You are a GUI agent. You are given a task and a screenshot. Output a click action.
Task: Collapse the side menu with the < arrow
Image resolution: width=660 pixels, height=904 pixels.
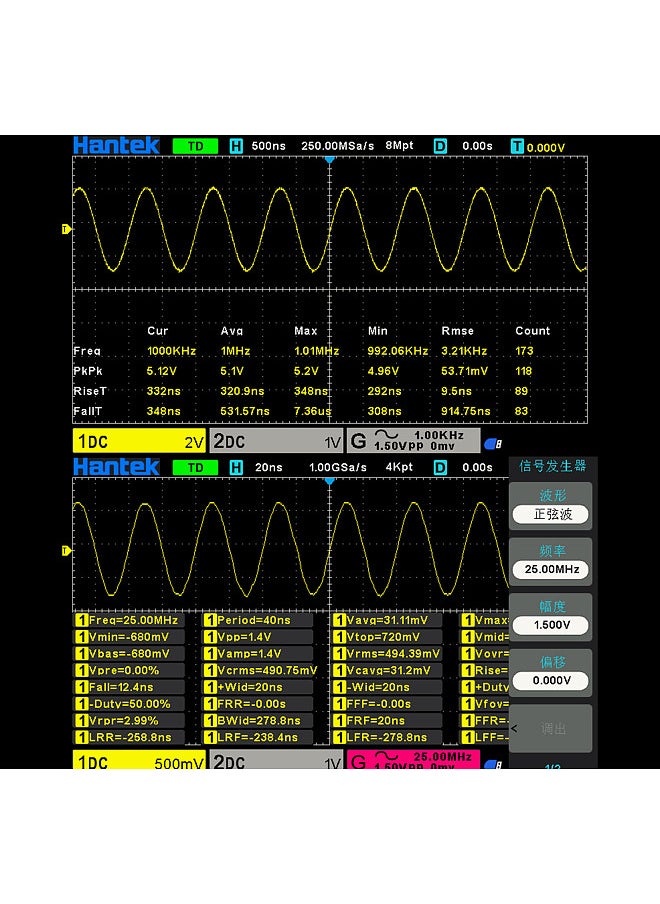tap(514, 729)
